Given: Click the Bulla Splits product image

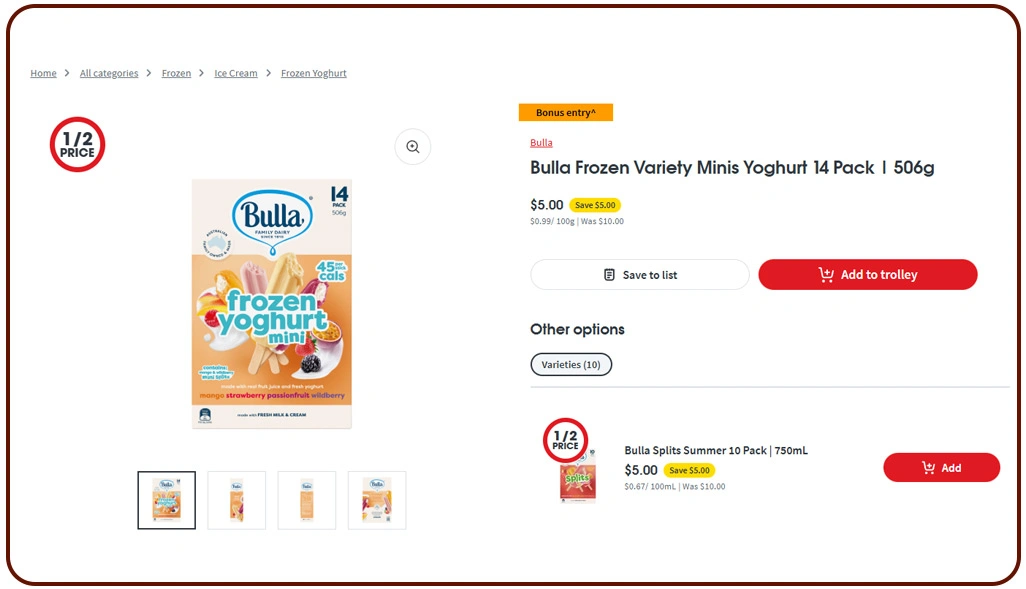Looking at the screenshot, I should pos(578,480).
